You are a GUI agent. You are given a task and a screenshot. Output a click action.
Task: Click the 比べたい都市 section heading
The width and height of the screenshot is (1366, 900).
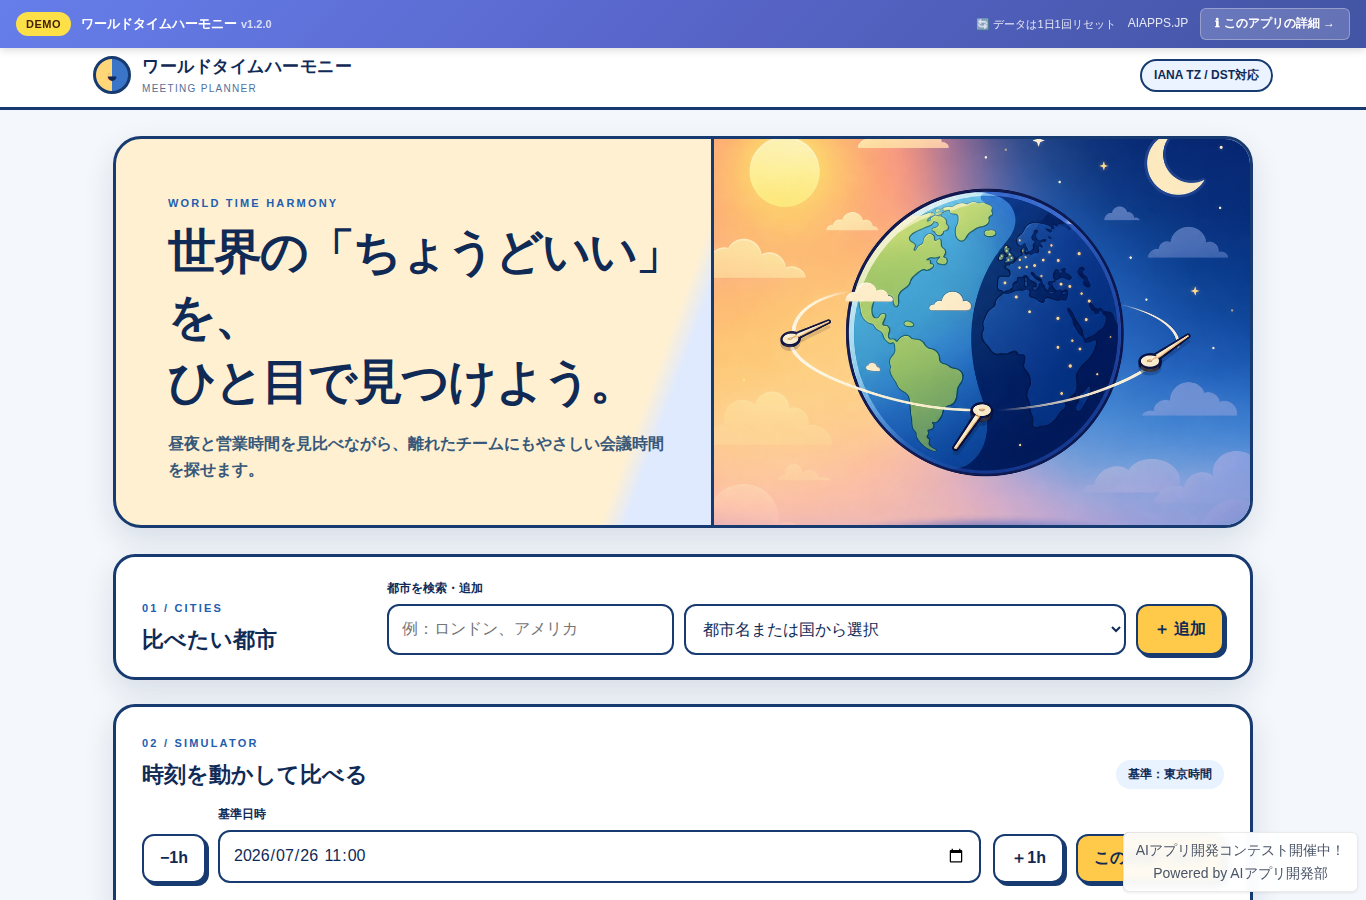click(209, 640)
